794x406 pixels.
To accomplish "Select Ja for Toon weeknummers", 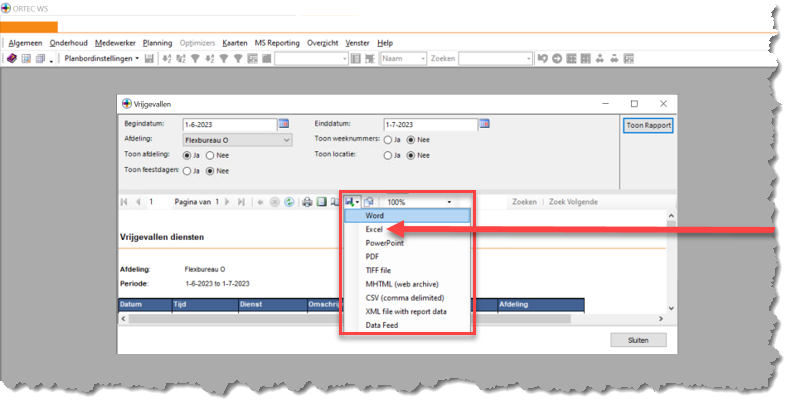I will coord(388,140).
